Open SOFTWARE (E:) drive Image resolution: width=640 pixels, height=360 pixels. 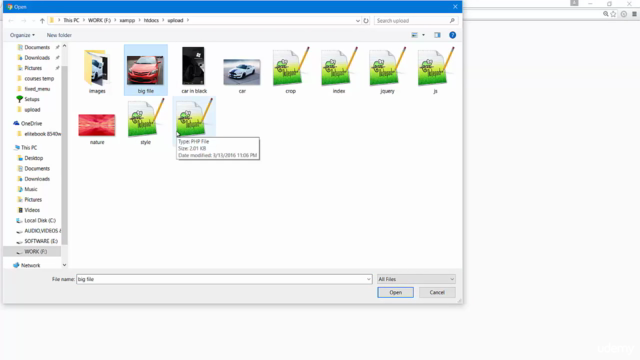[41, 241]
